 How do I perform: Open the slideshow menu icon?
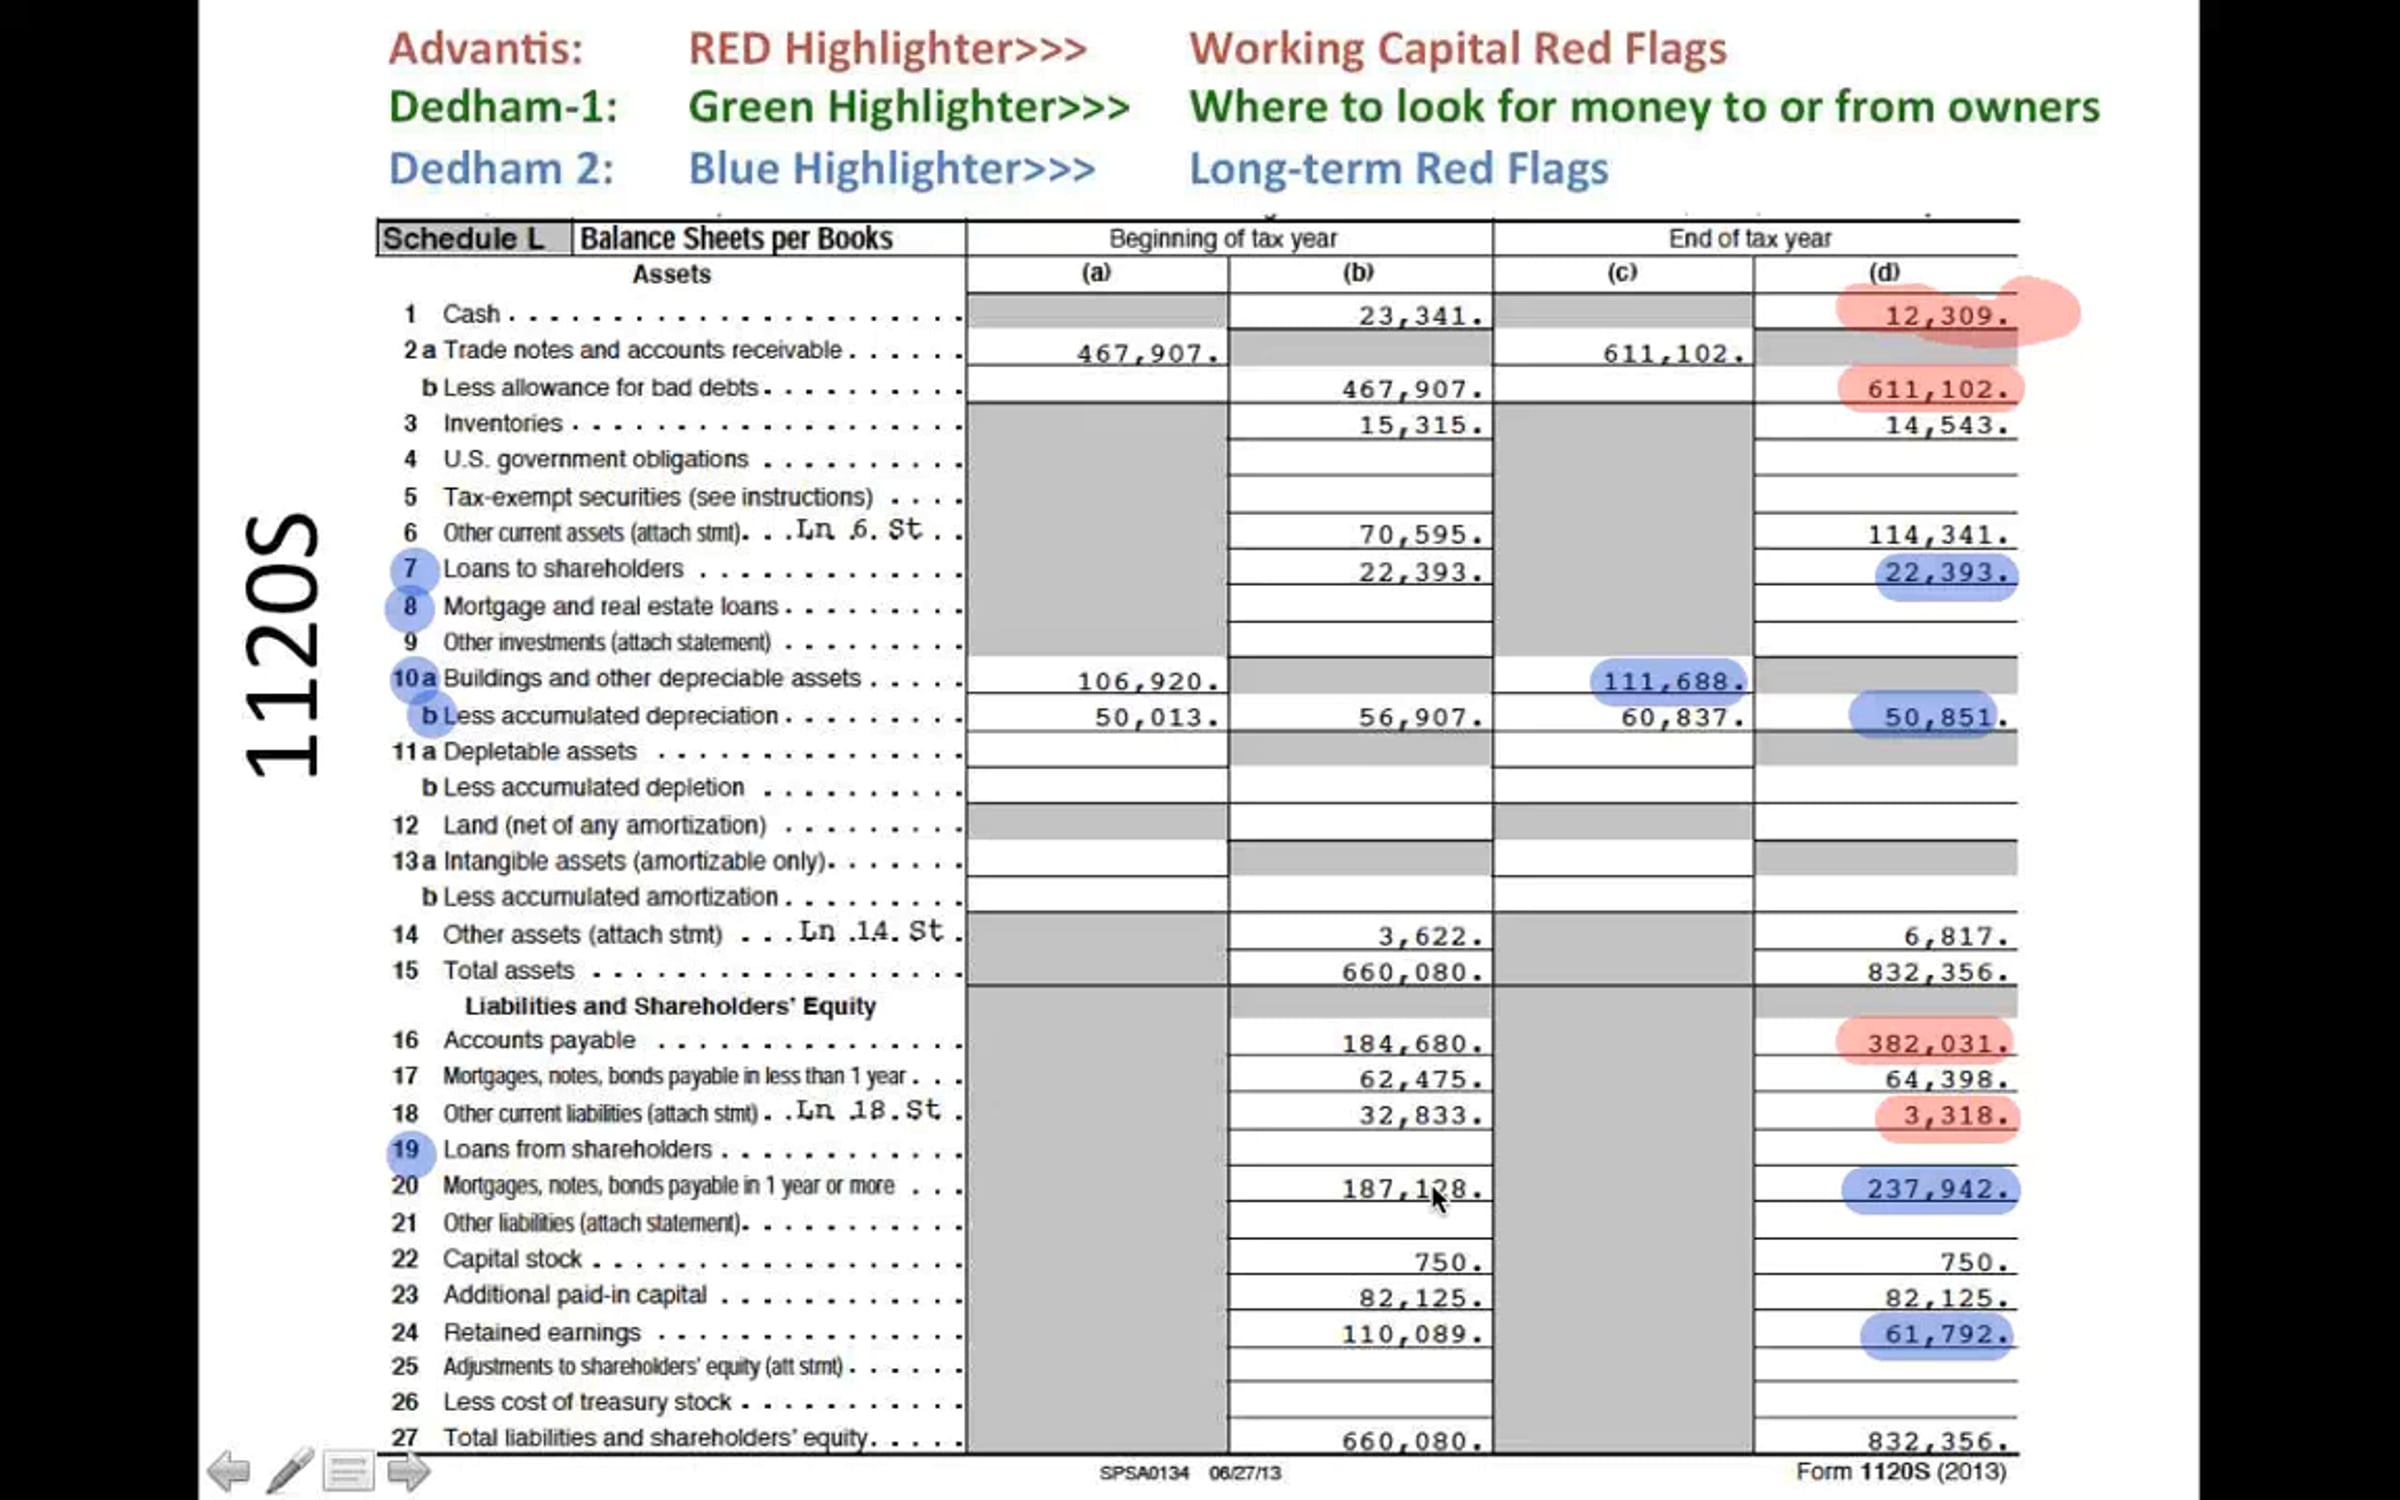(x=347, y=1472)
